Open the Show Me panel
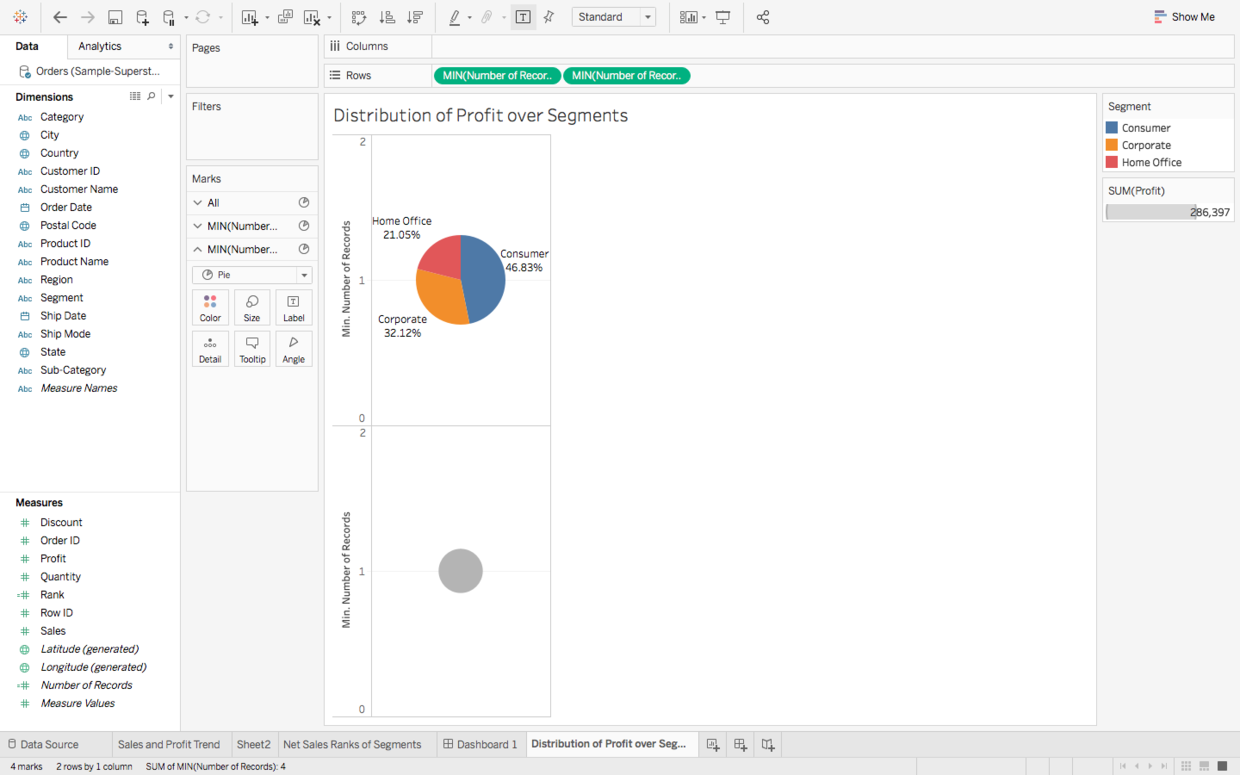 tap(1184, 17)
